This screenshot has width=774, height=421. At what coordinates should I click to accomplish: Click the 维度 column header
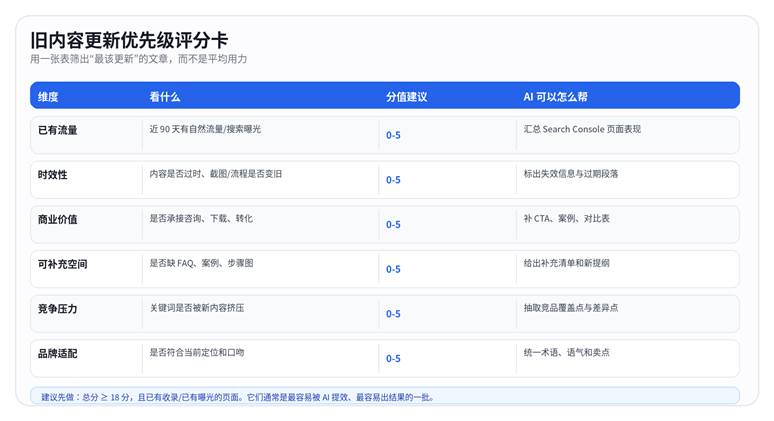[48, 97]
